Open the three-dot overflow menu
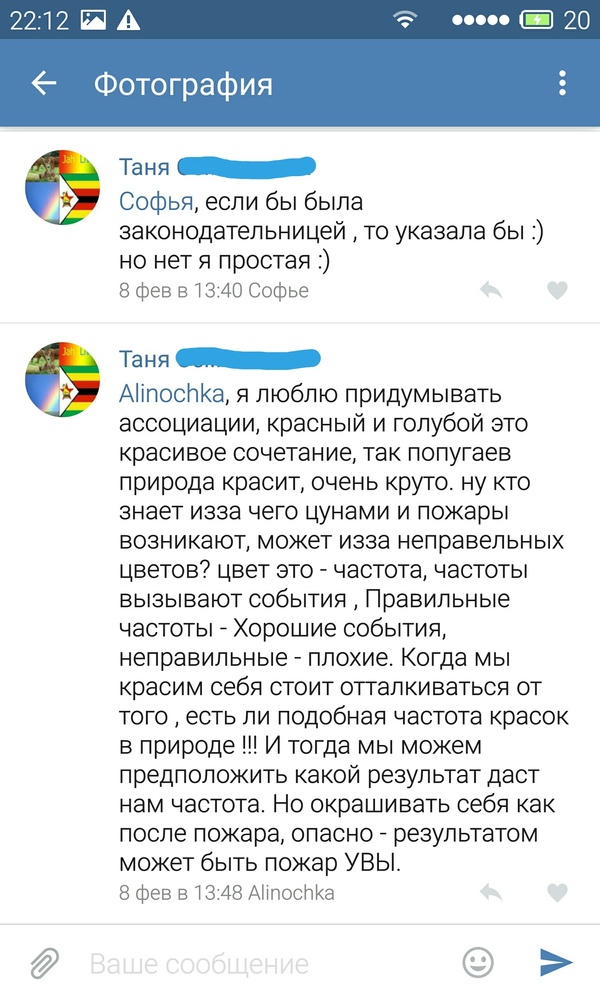600x1000 pixels. 563,84
